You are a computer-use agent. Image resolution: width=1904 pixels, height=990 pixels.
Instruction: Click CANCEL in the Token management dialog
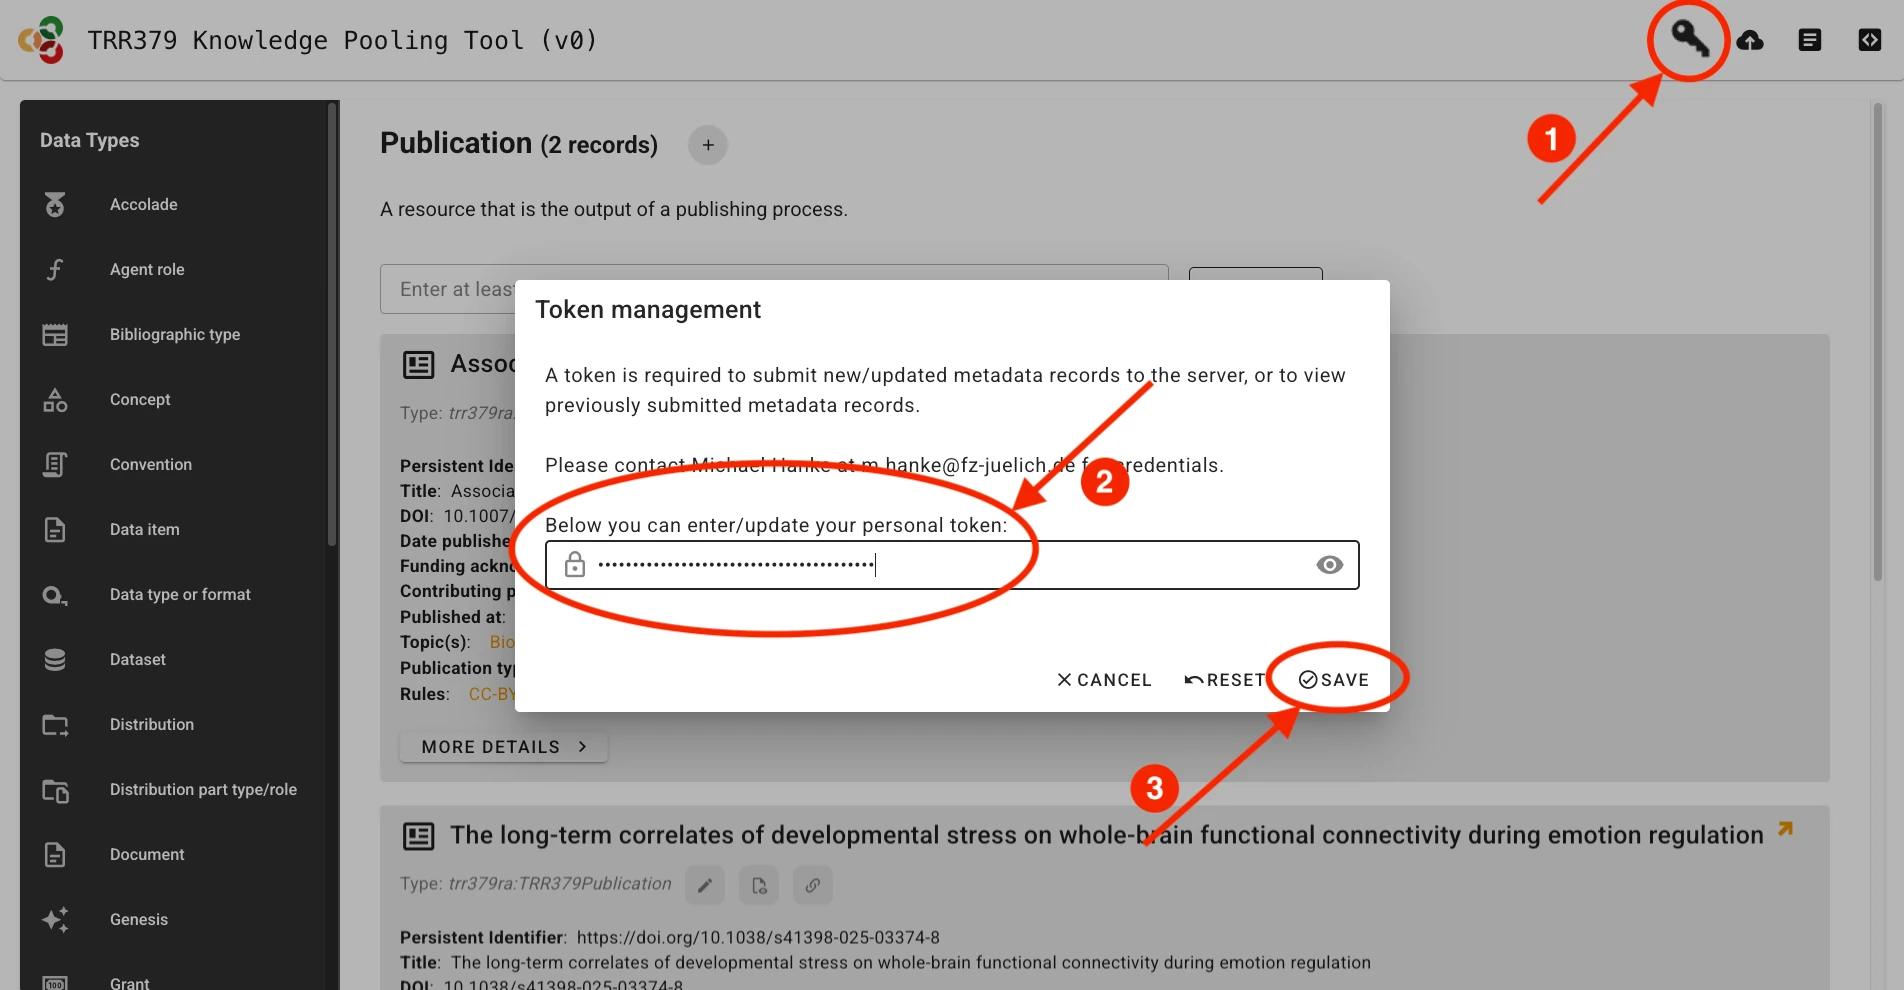coord(1103,679)
